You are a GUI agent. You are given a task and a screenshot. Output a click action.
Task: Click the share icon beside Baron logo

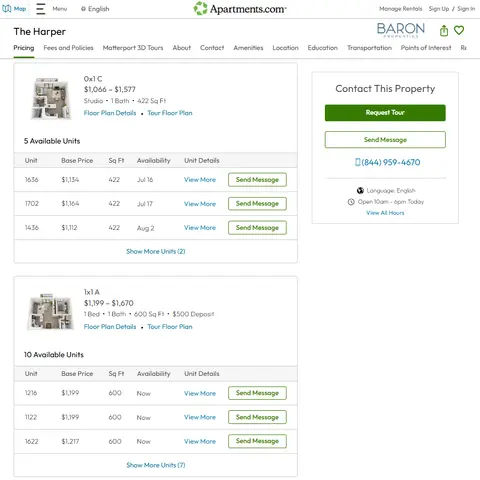pyautogui.click(x=444, y=31)
